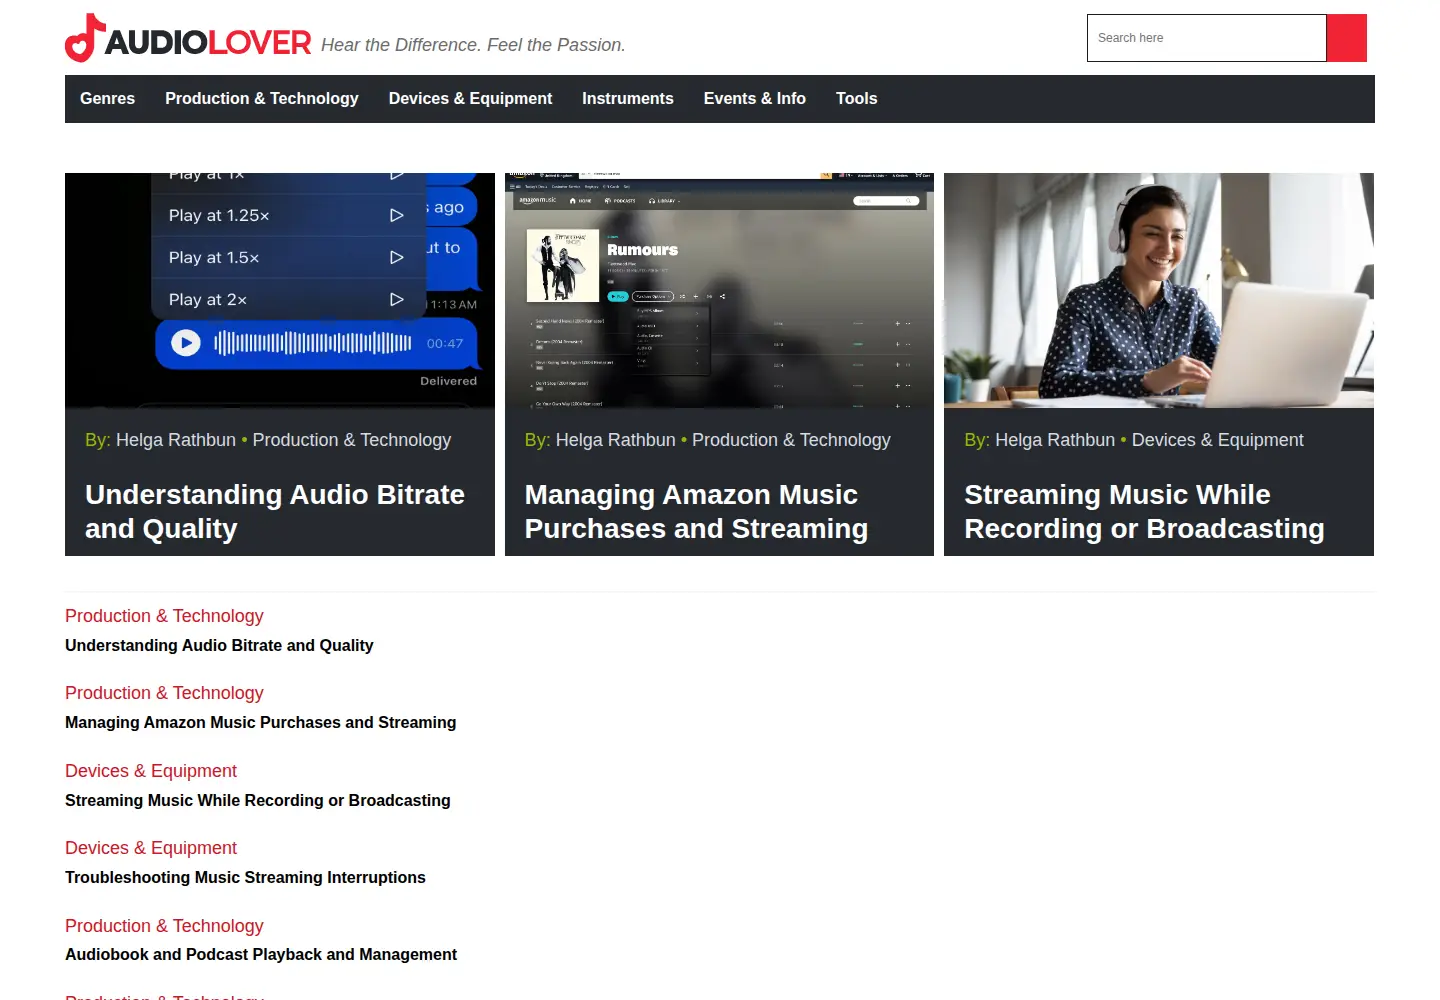Viewport: 1440px width, 1000px height.
Task: Open Audiobook and Podcast Playback and Management article
Action: click(261, 955)
